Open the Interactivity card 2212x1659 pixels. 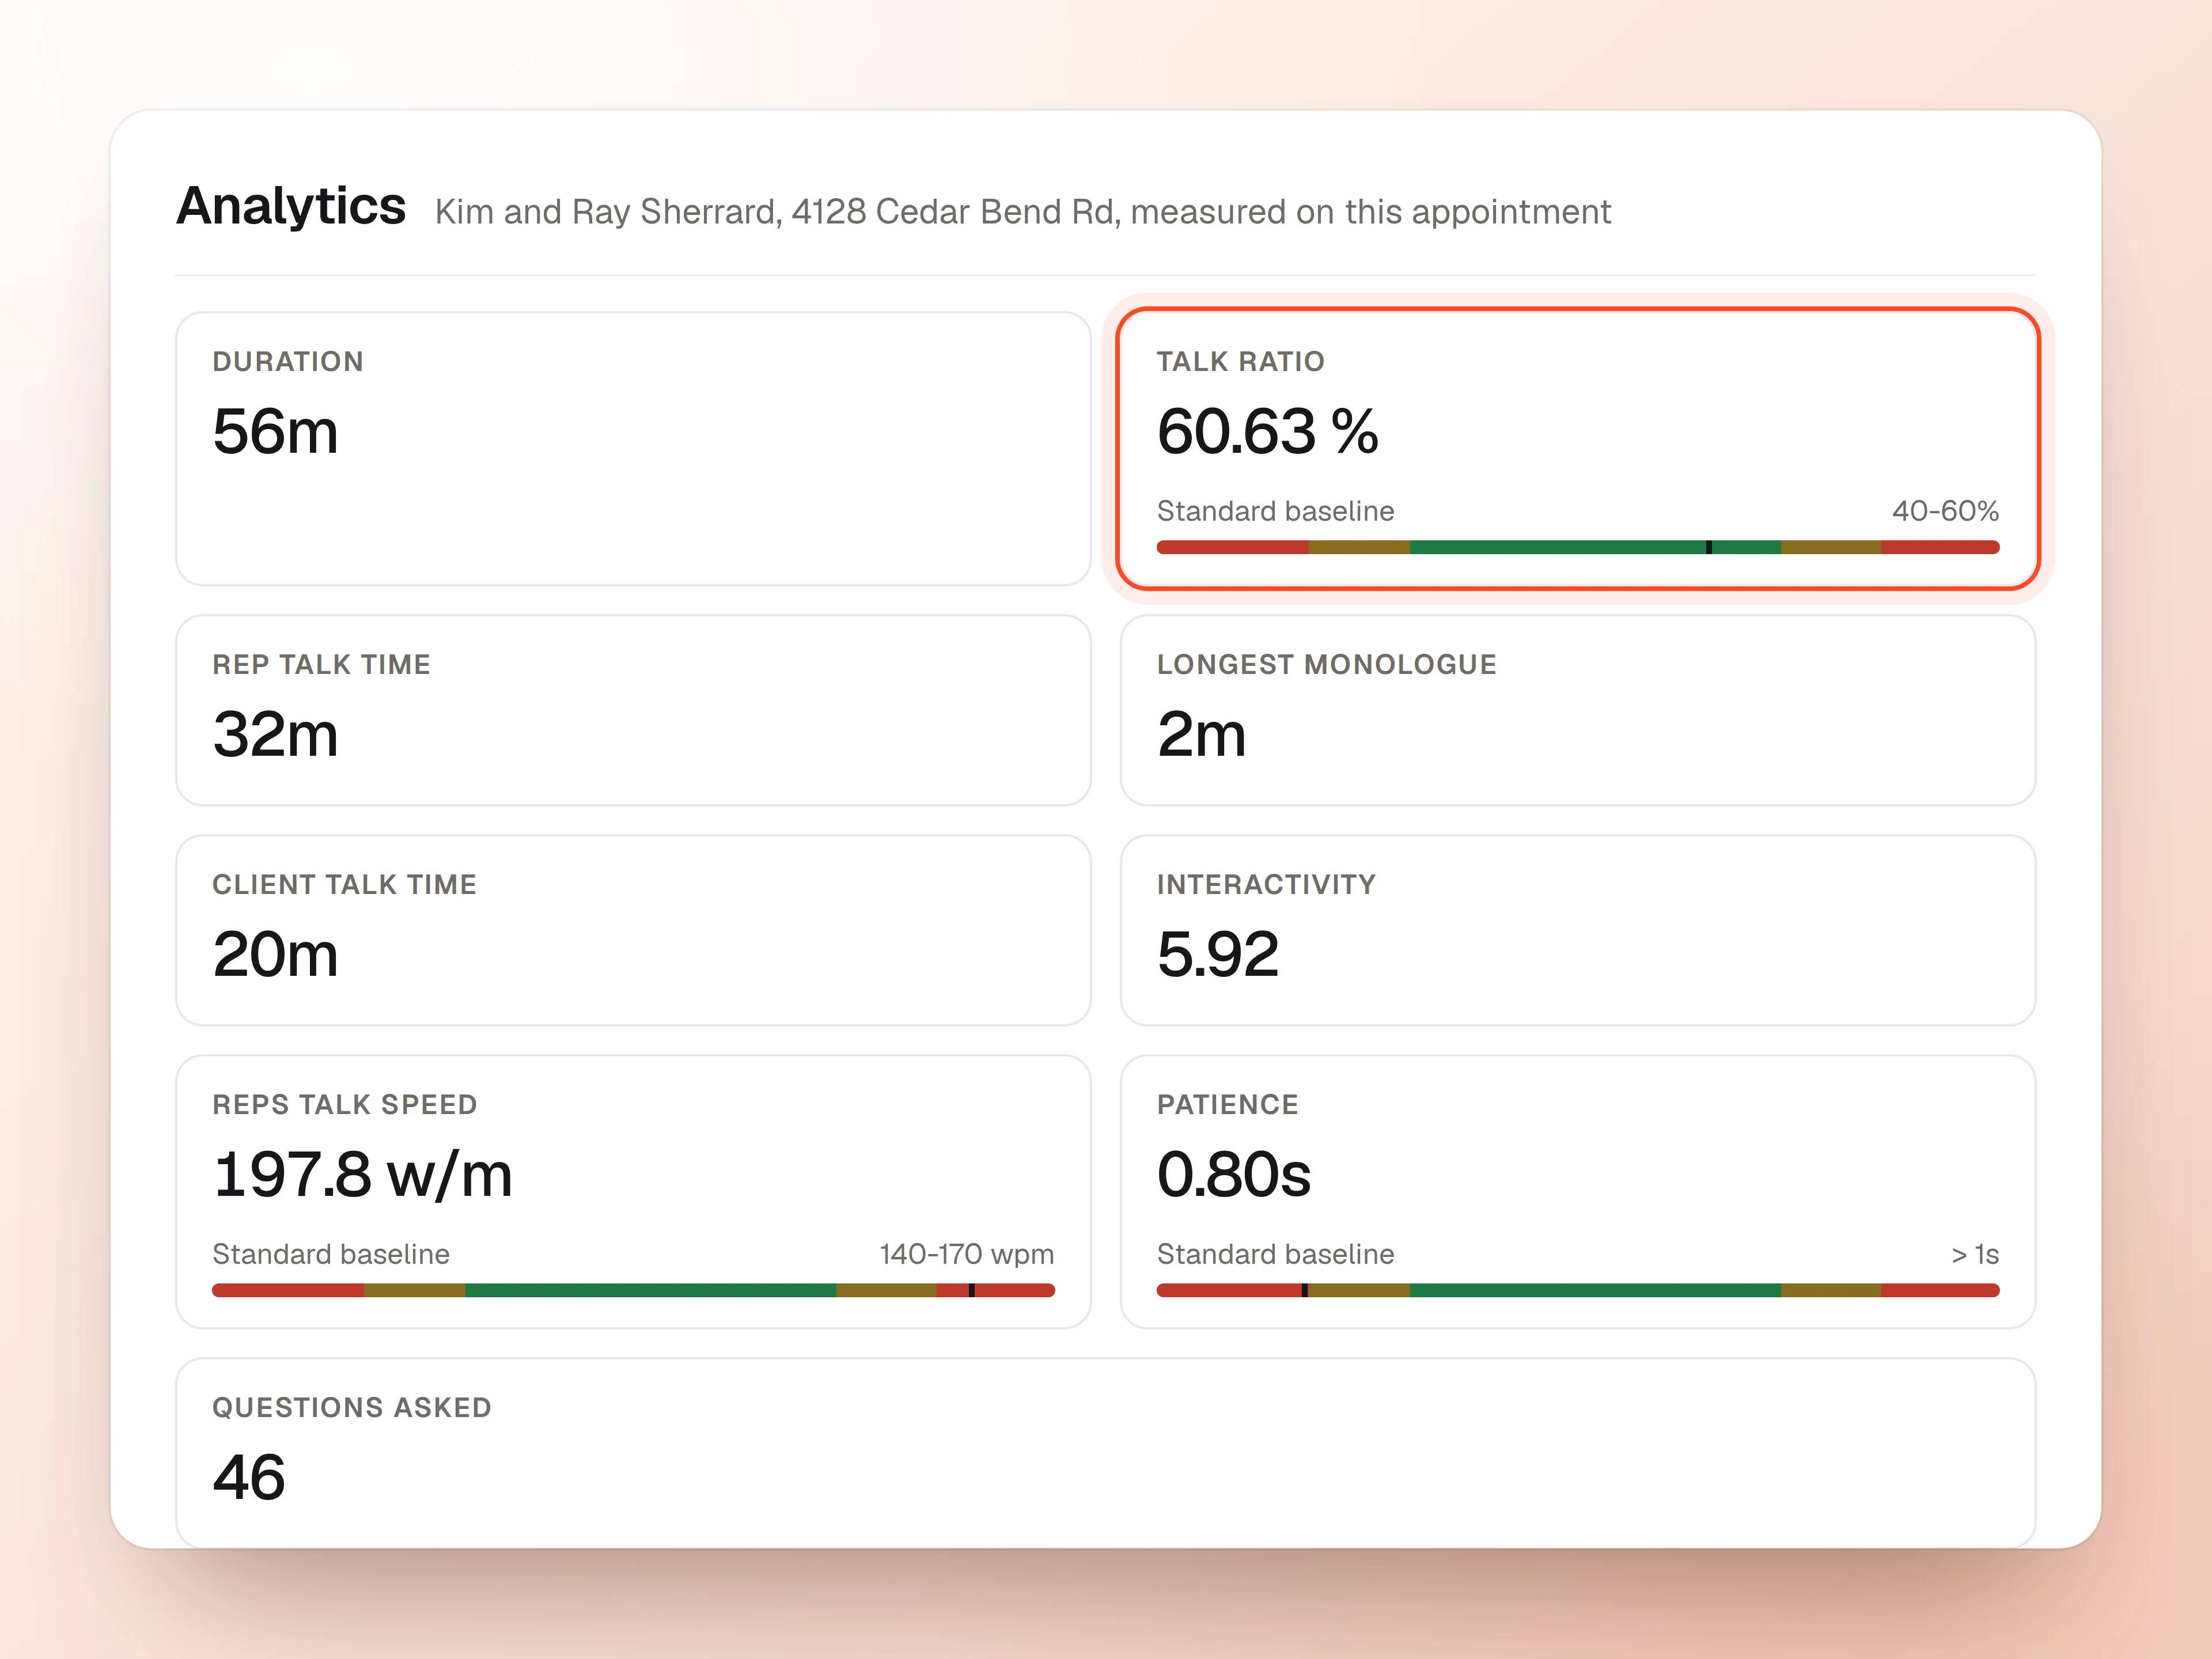pyautogui.click(x=1578, y=930)
